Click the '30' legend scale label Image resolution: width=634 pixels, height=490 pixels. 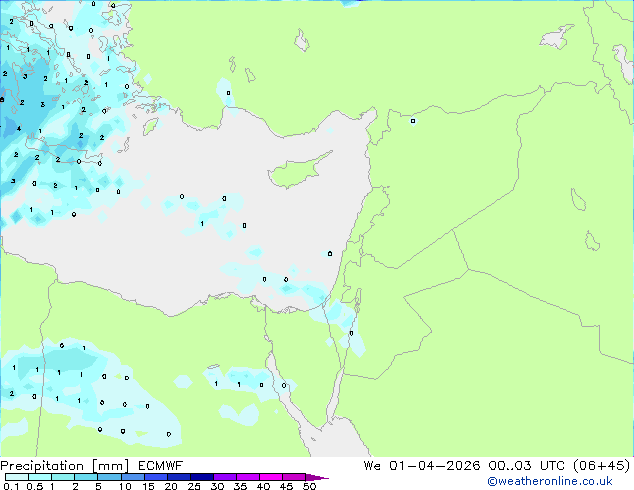coord(217,486)
